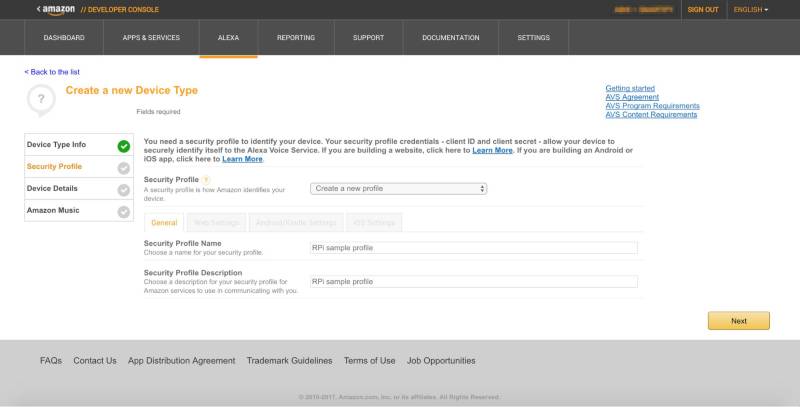
Task: Click grey check icon beside Device Details
Action: pyautogui.click(x=123, y=190)
